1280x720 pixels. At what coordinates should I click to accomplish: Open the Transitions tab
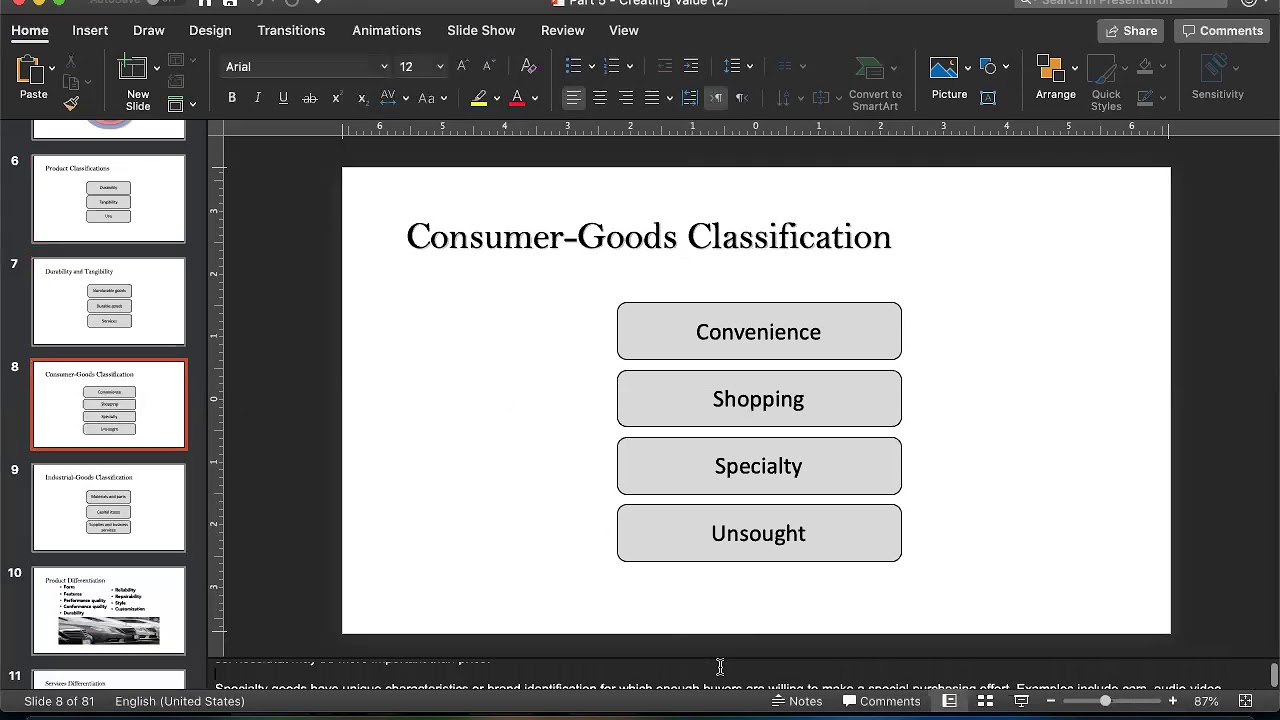pos(291,30)
